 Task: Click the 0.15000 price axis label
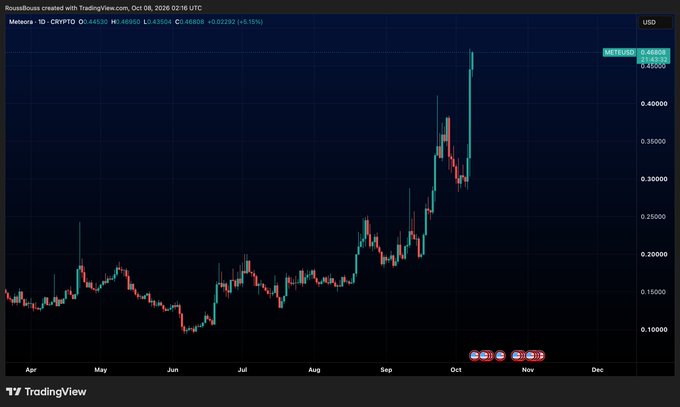[x=653, y=292]
